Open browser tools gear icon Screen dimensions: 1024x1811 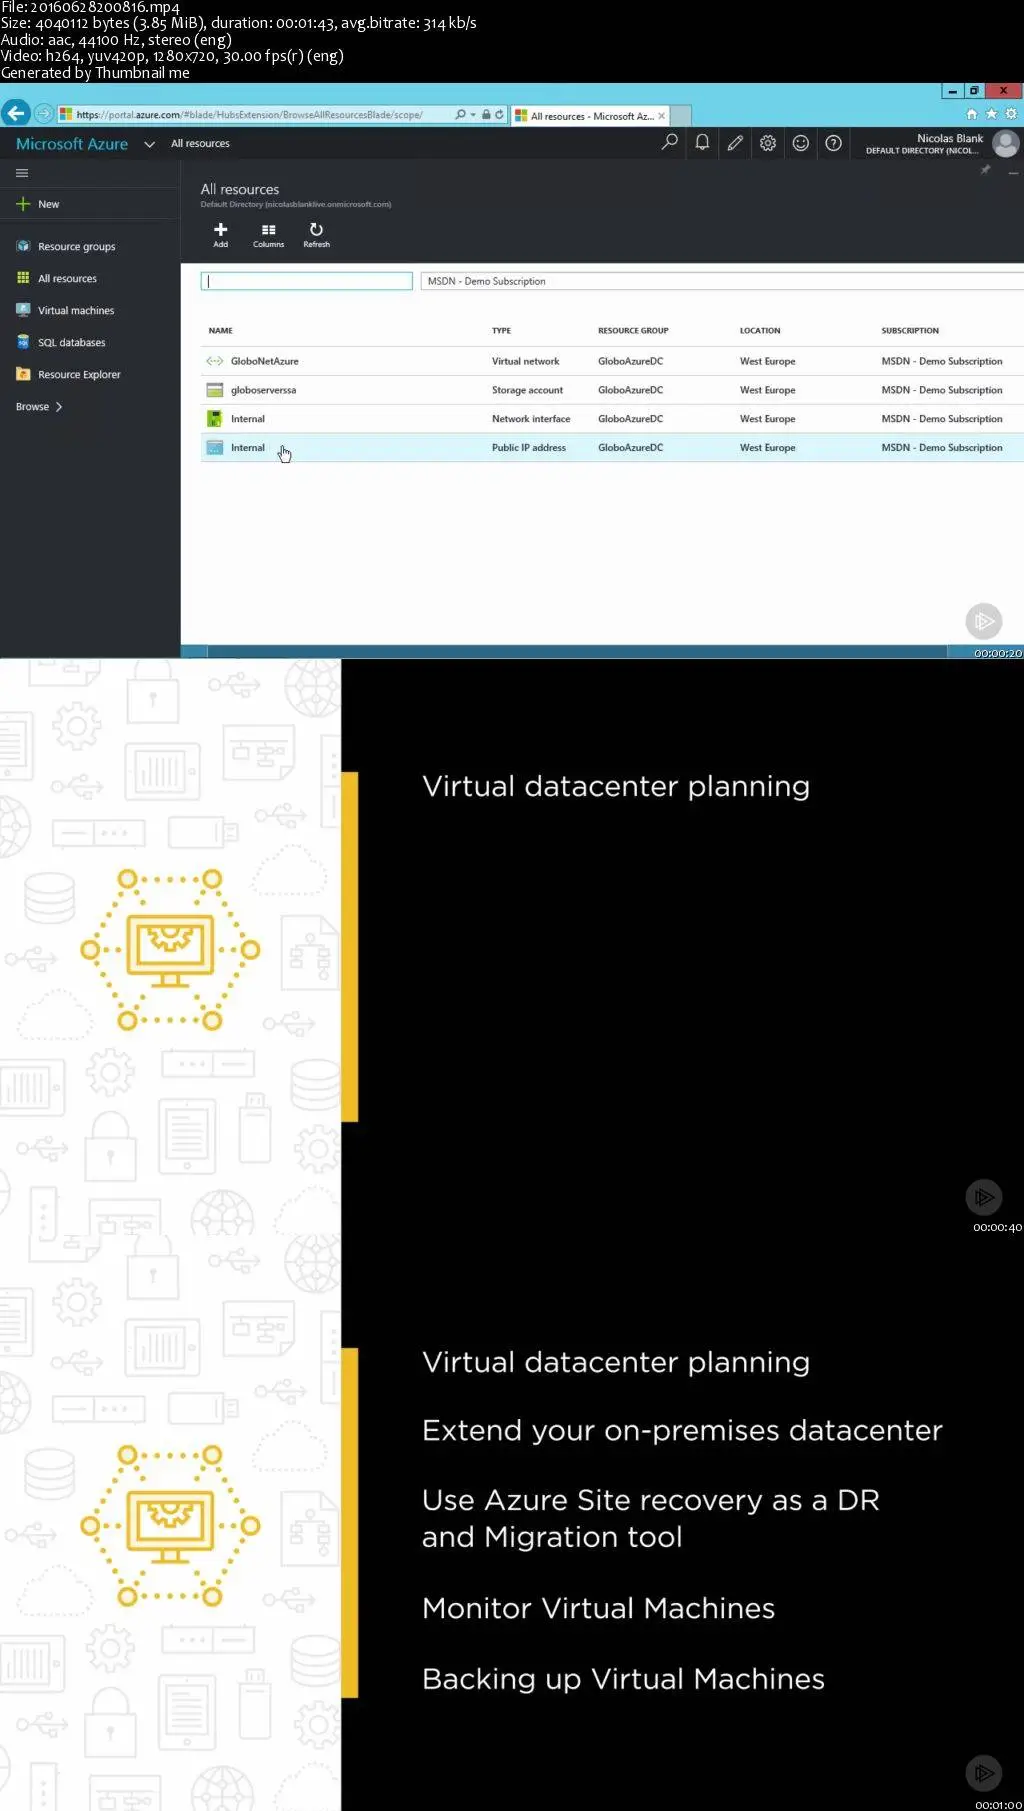(x=1011, y=114)
